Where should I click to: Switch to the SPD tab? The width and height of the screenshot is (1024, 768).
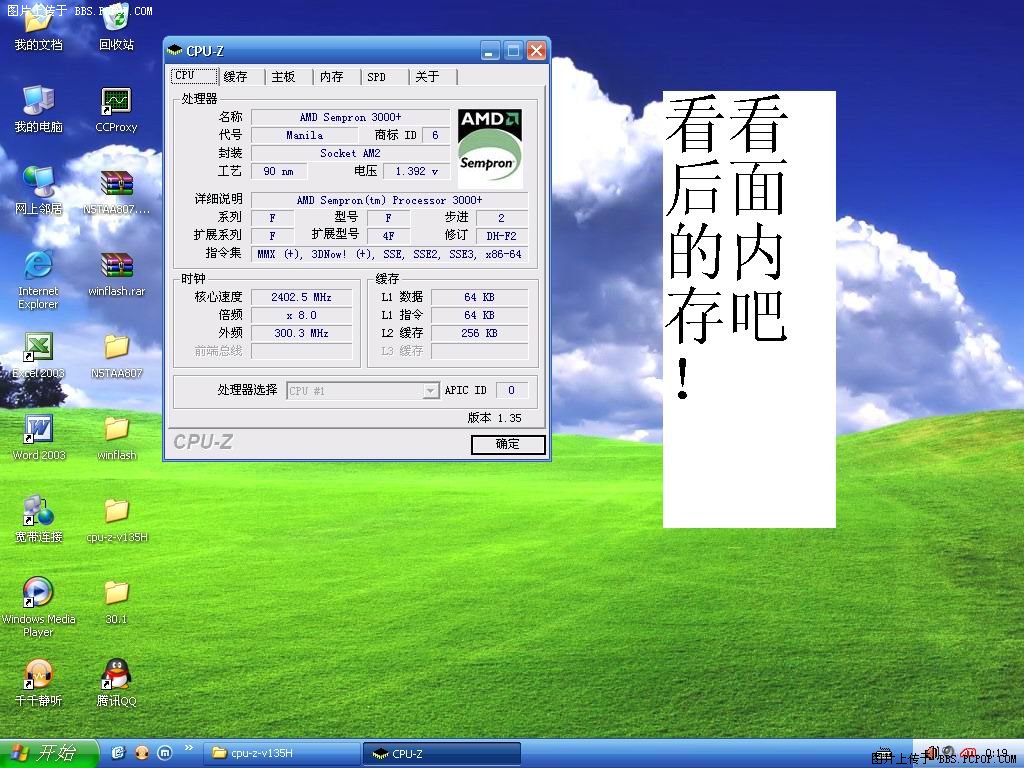pyautogui.click(x=385, y=77)
